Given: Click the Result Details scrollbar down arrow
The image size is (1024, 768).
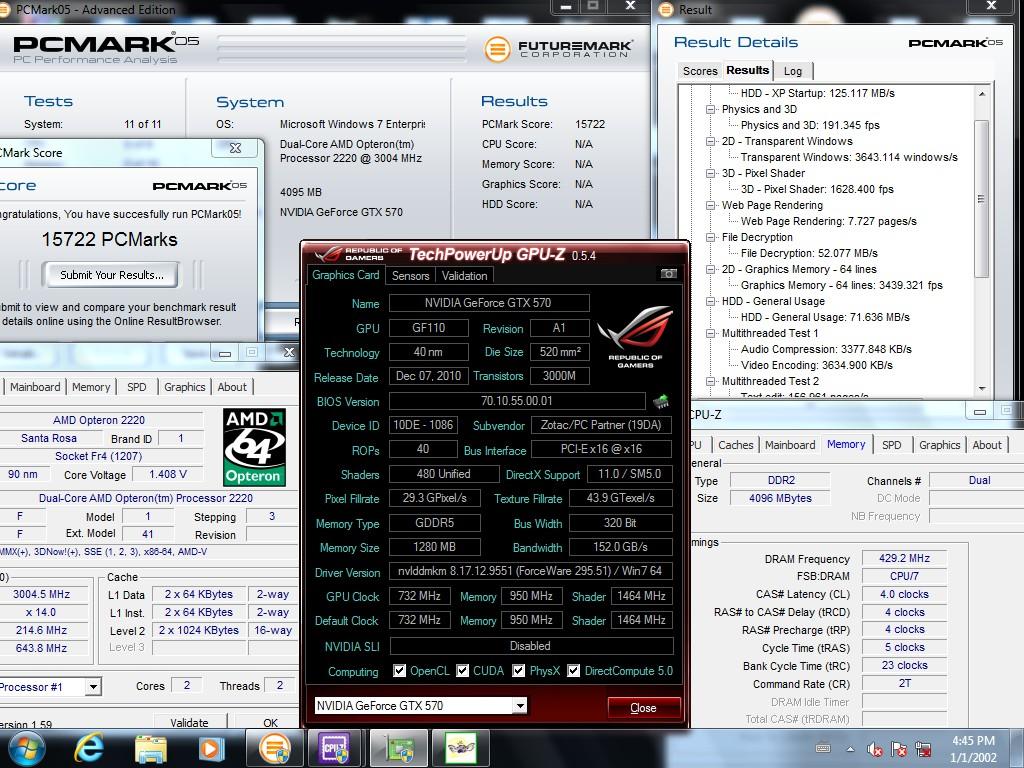Looking at the screenshot, I should pos(982,389).
